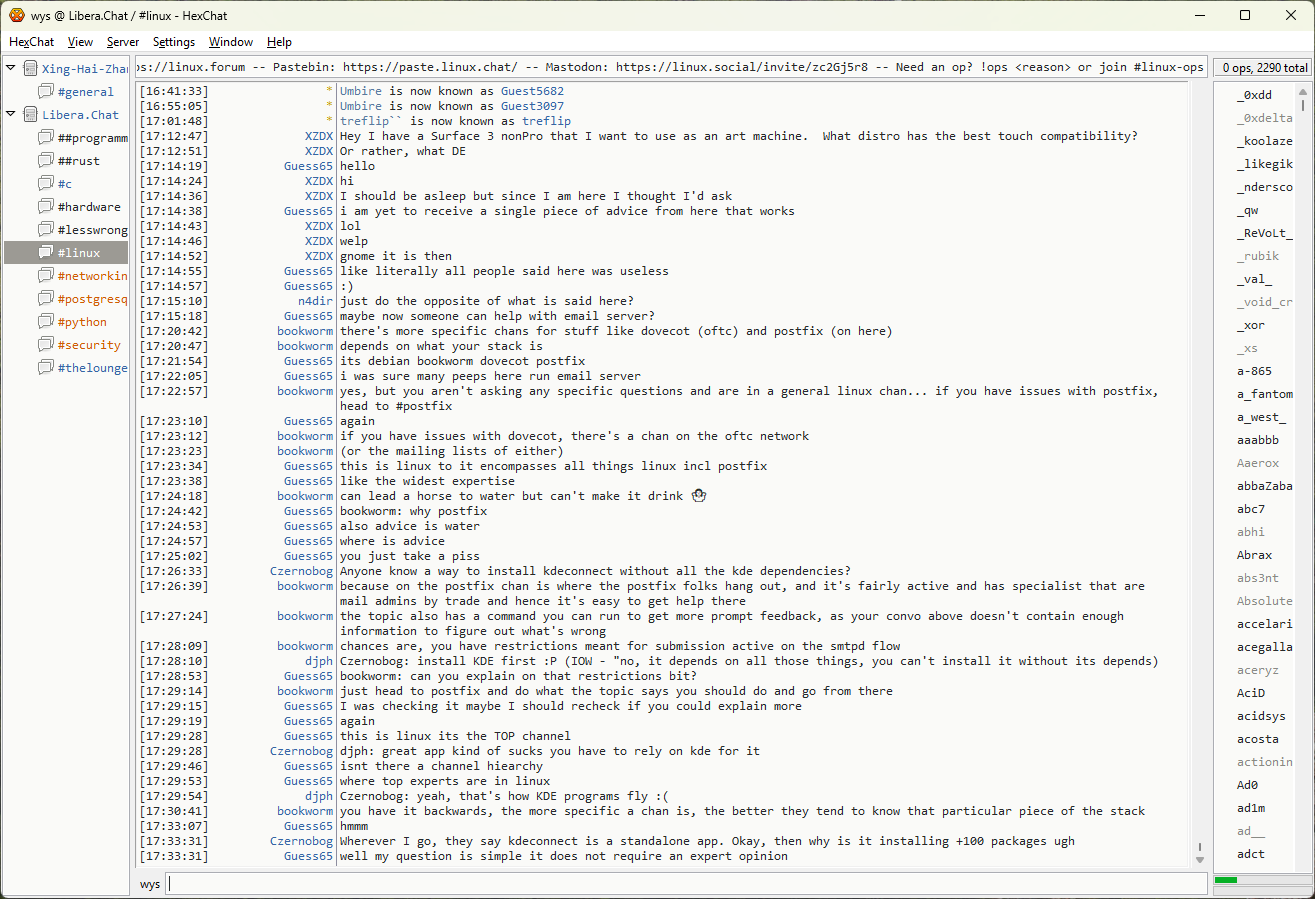Click the Xing-Hai-Zhan server icon
Image resolution: width=1315 pixels, height=899 pixels.
click(30, 69)
